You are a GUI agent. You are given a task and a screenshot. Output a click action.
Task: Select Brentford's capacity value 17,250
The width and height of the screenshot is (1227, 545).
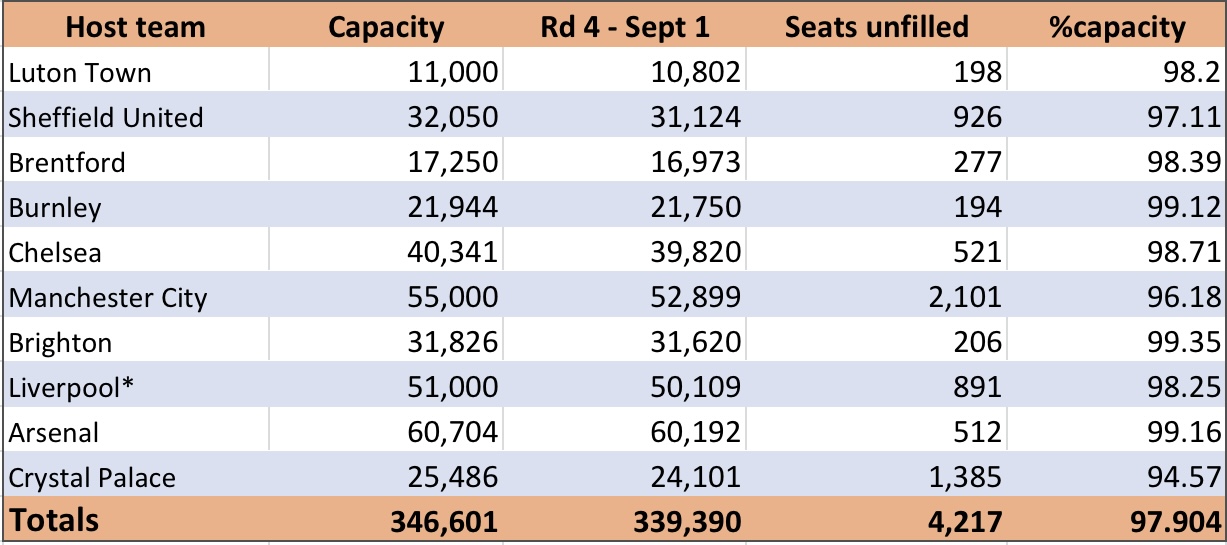[x=385, y=162]
